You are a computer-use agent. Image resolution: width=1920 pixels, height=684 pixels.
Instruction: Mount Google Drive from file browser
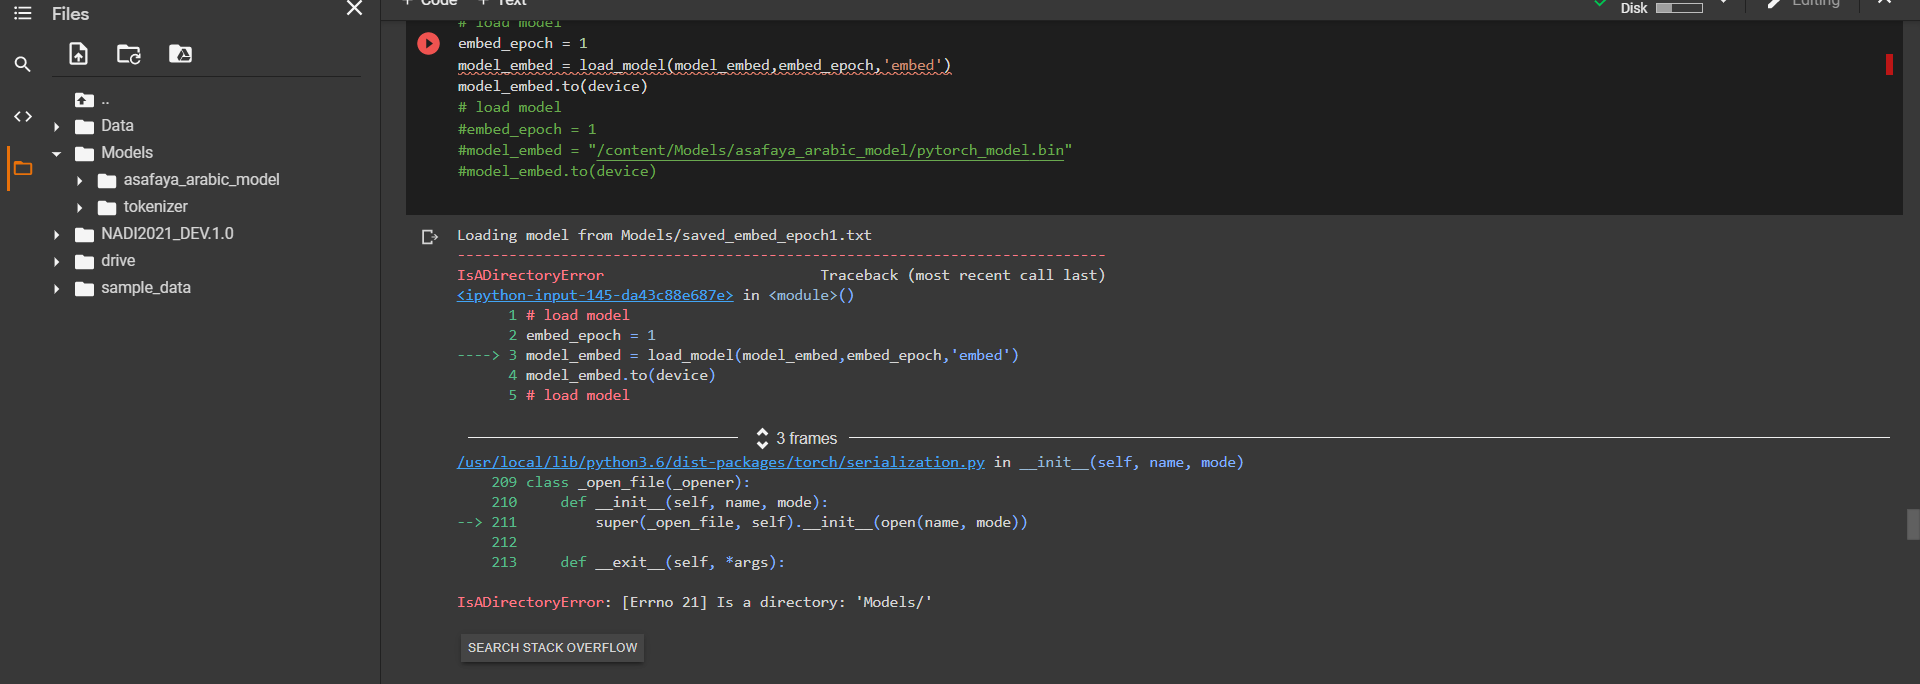(x=180, y=54)
